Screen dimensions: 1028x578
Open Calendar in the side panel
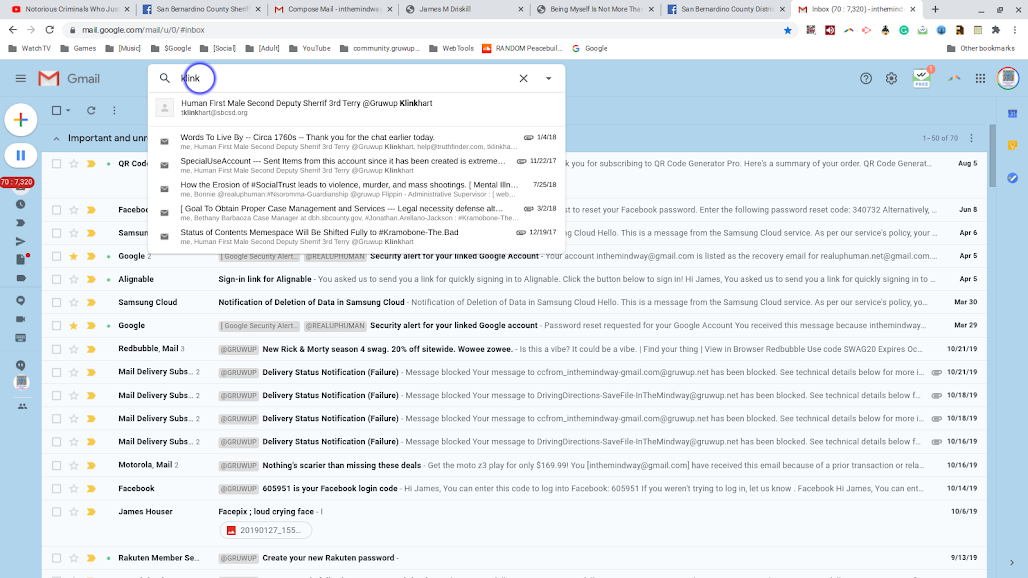point(1012,114)
